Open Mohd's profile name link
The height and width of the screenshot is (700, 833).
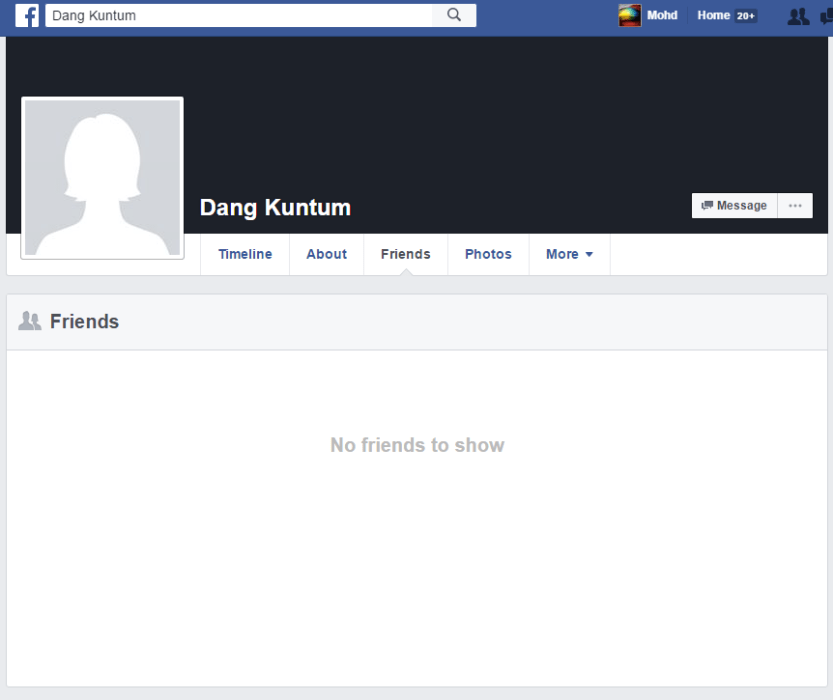tap(662, 16)
